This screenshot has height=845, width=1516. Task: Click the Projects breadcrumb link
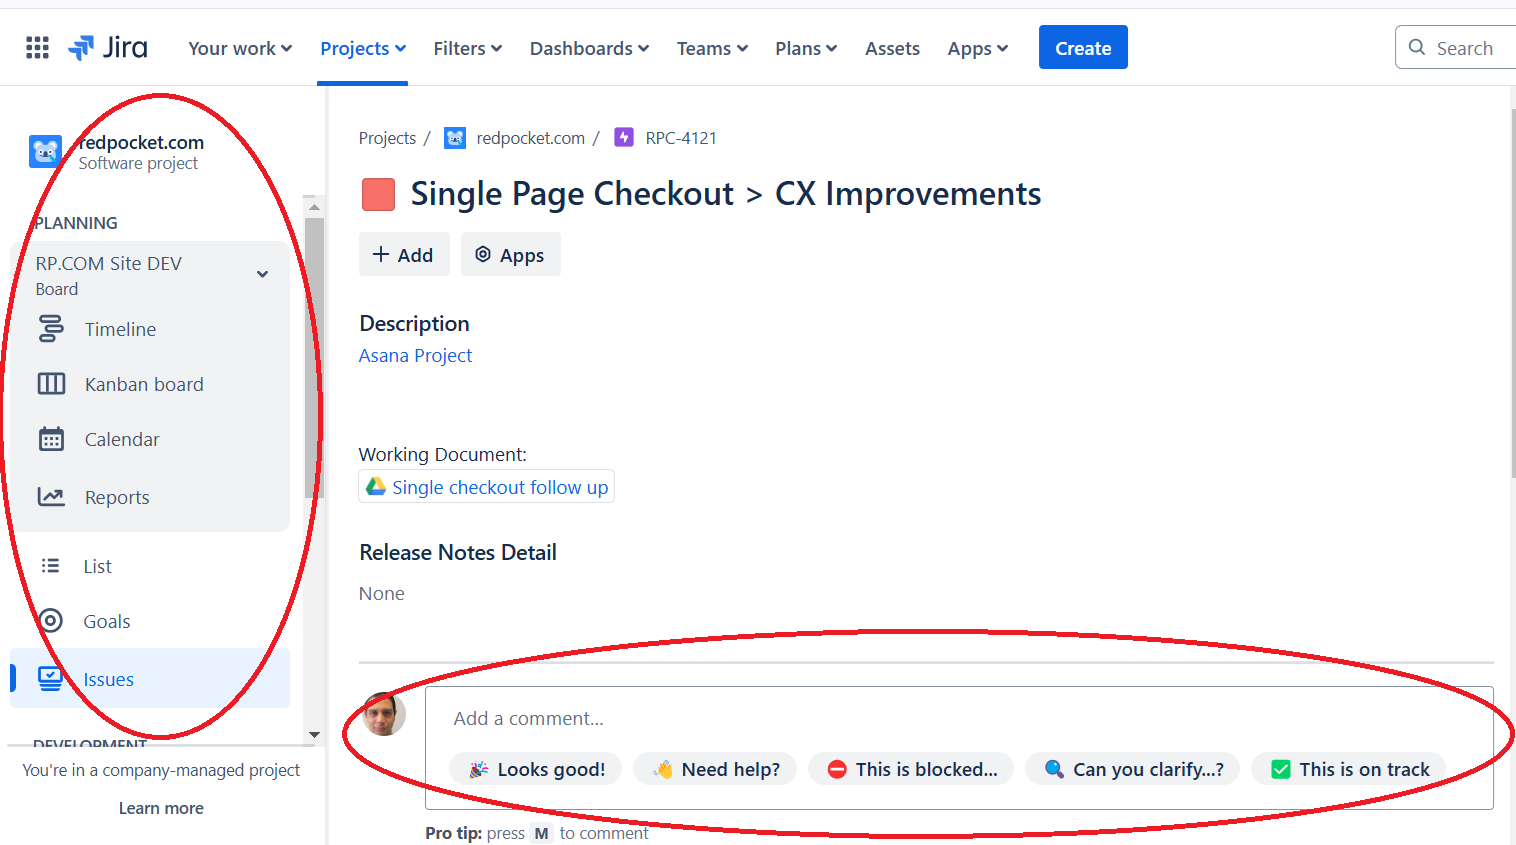click(387, 138)
